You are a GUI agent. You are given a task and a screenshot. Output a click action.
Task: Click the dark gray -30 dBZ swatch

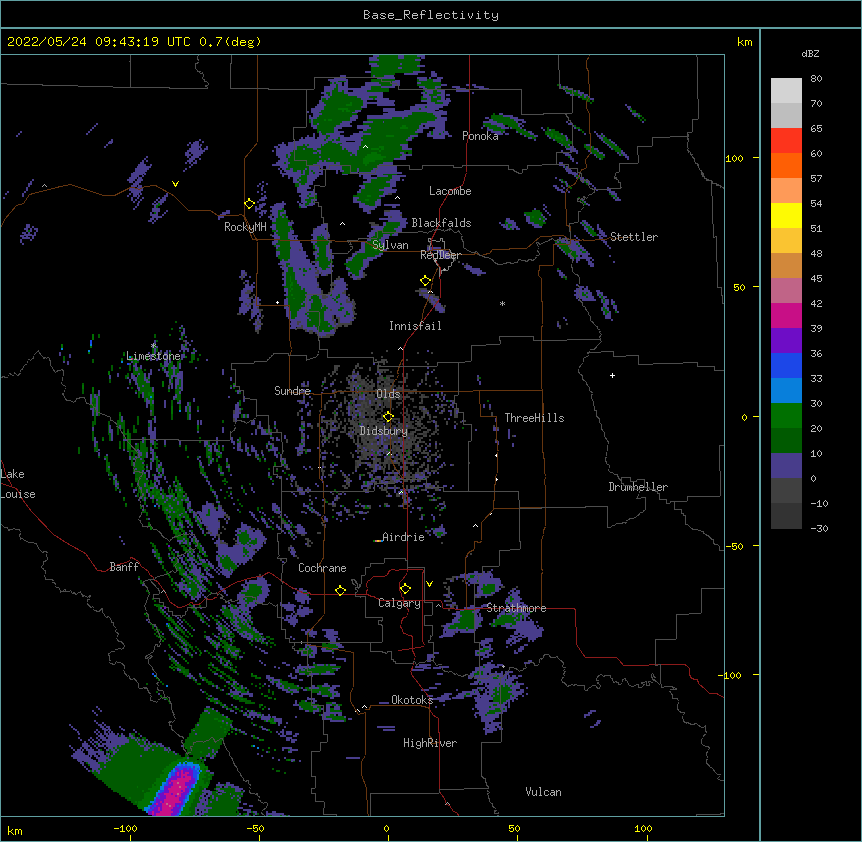pyautogui.click(x=786, y=516)
